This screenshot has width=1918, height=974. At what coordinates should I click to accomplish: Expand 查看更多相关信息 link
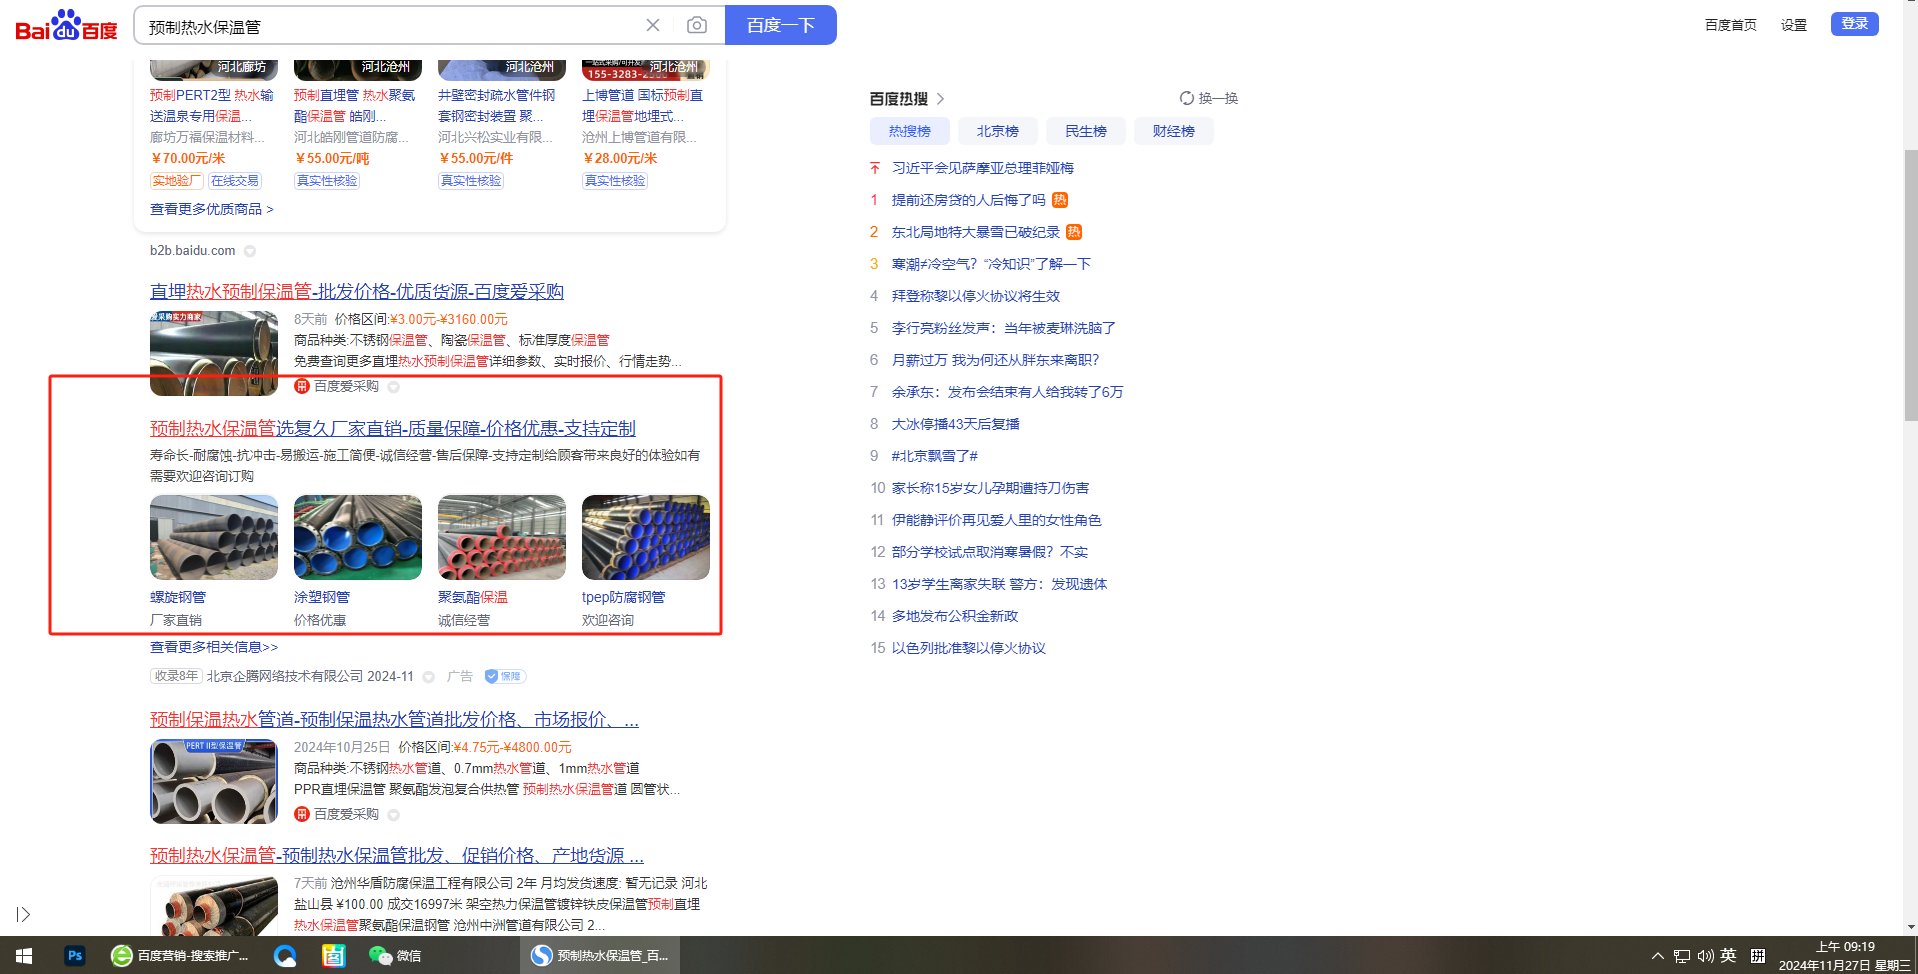point(214,647)
